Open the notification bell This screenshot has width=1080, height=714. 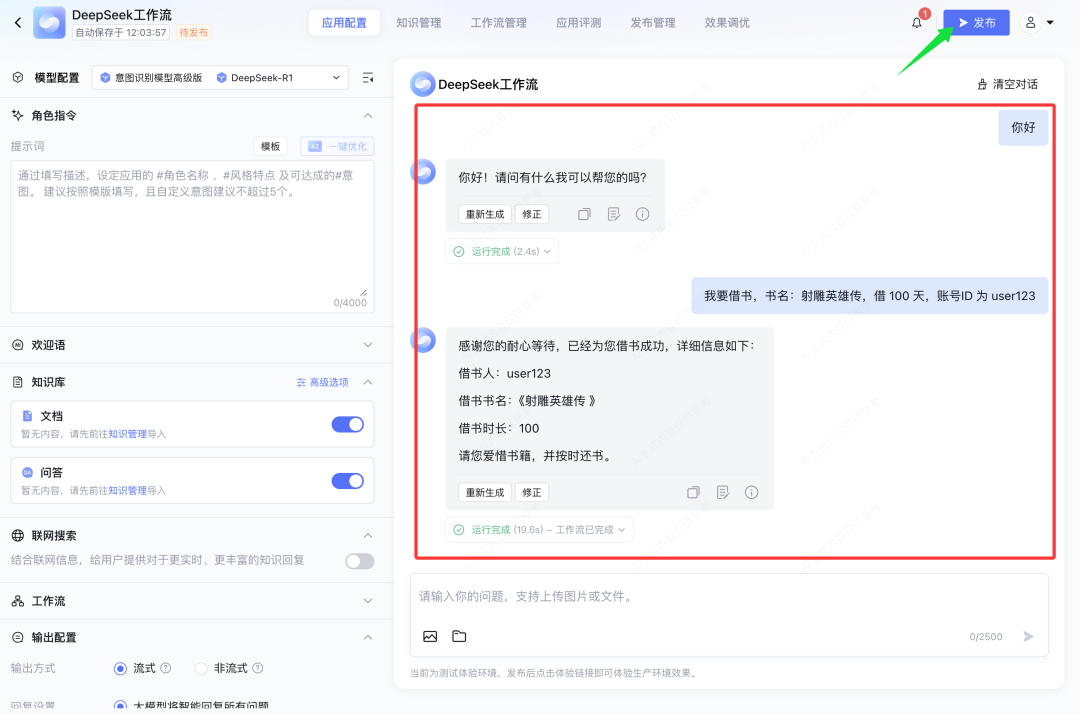coord(917,23)
